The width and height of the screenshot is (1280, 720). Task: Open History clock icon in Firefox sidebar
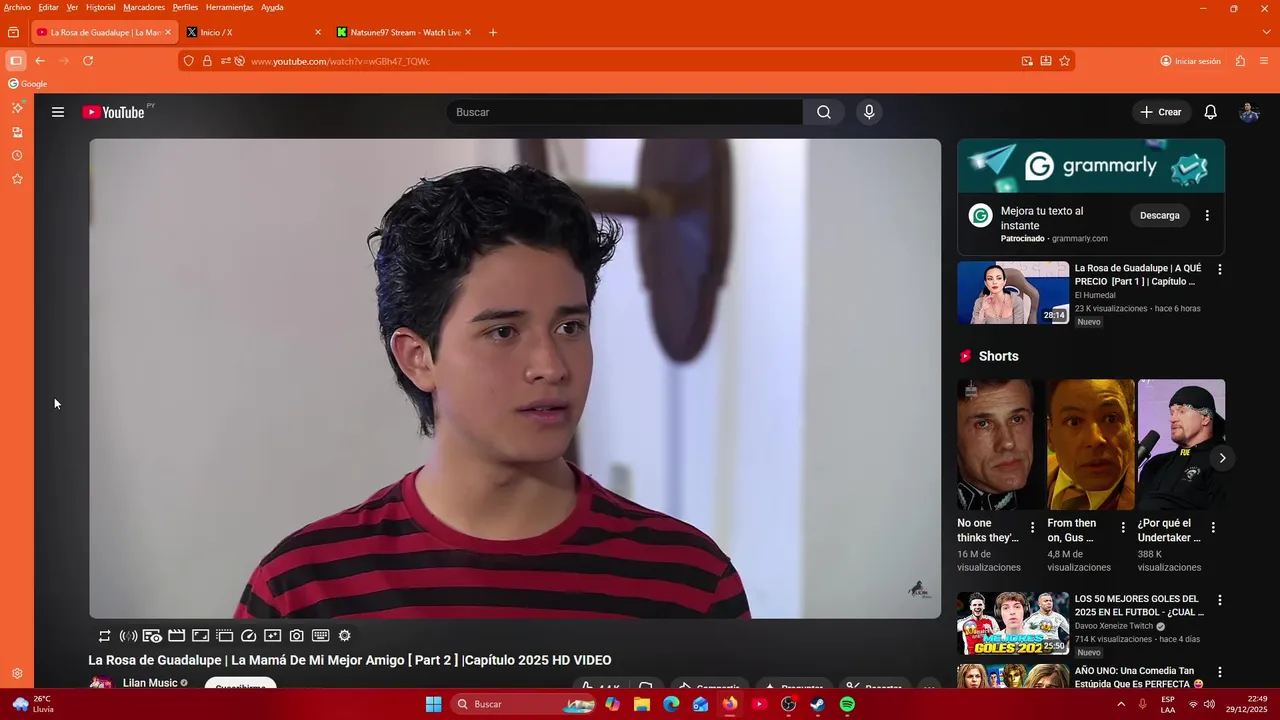pos(17,156)
